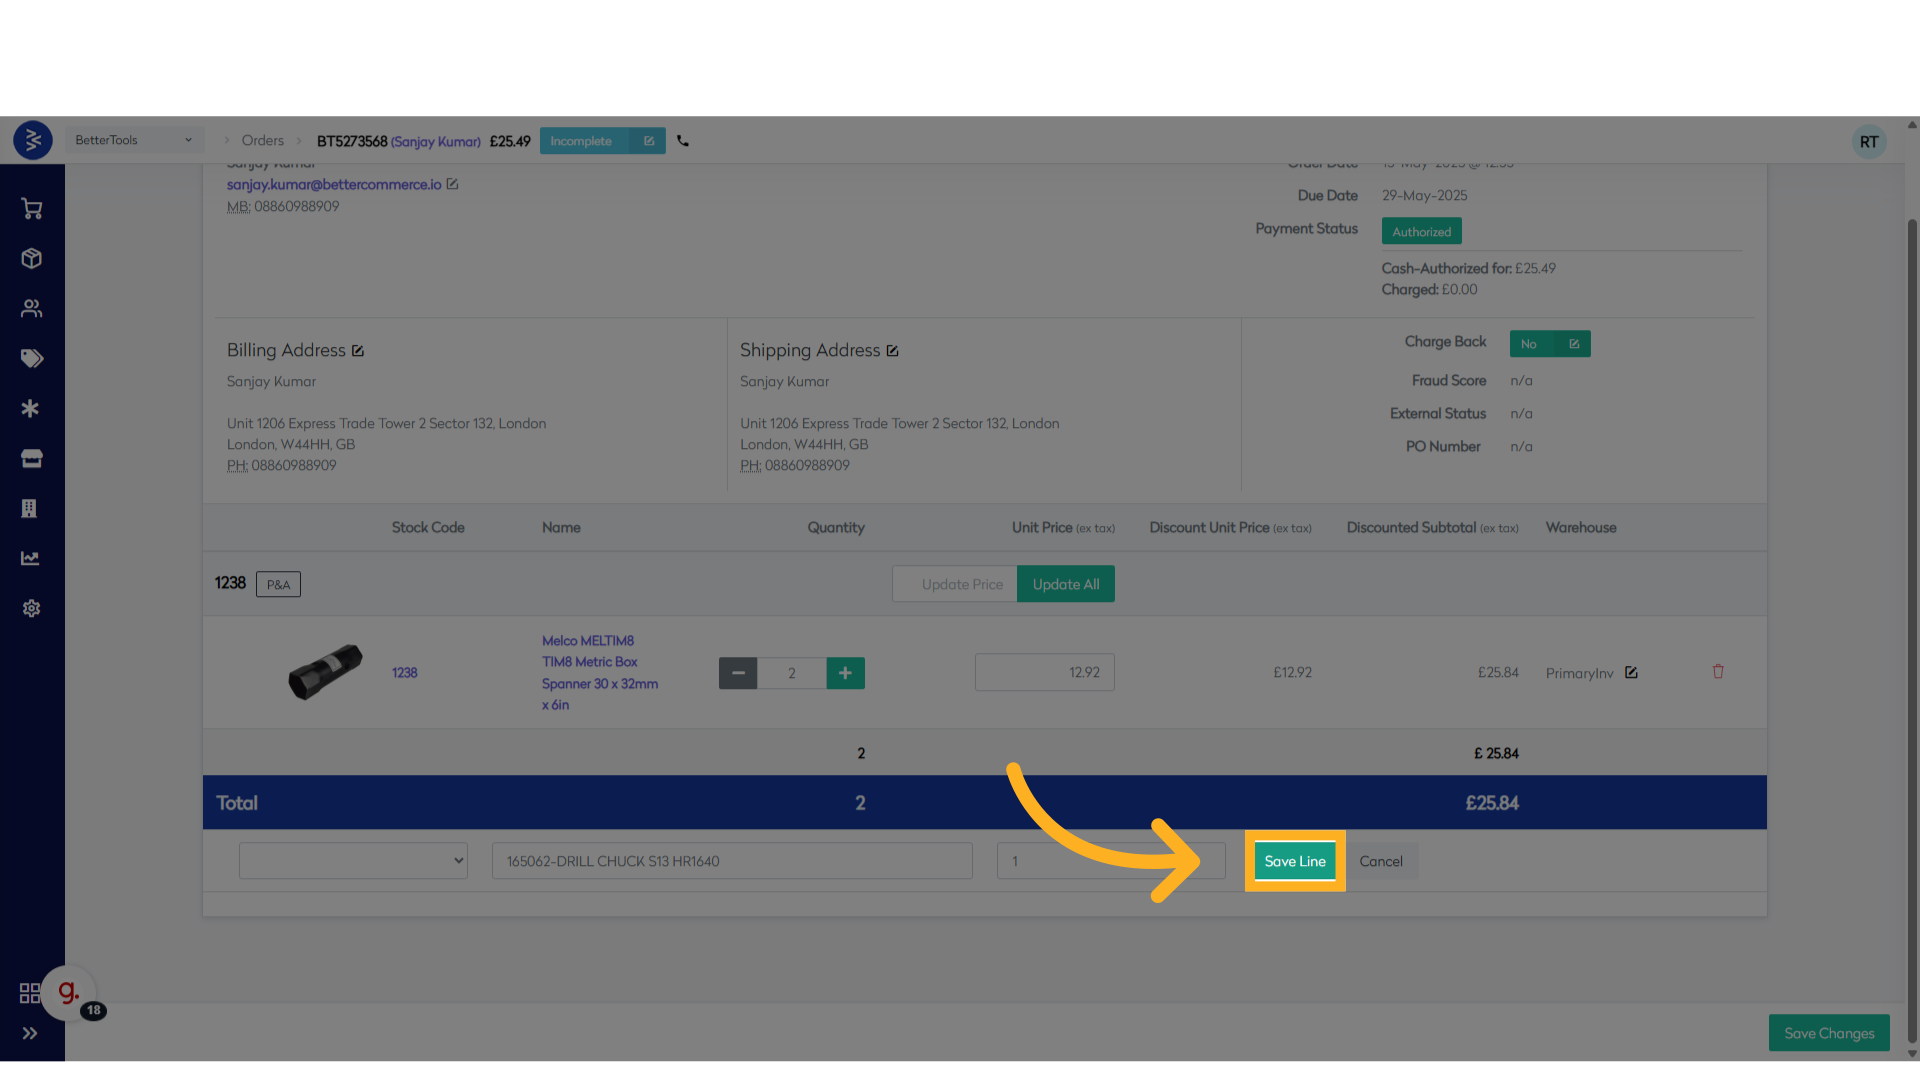Open the promotions tag sidebar icon
1920x1080 pixels.
(31, 359)
